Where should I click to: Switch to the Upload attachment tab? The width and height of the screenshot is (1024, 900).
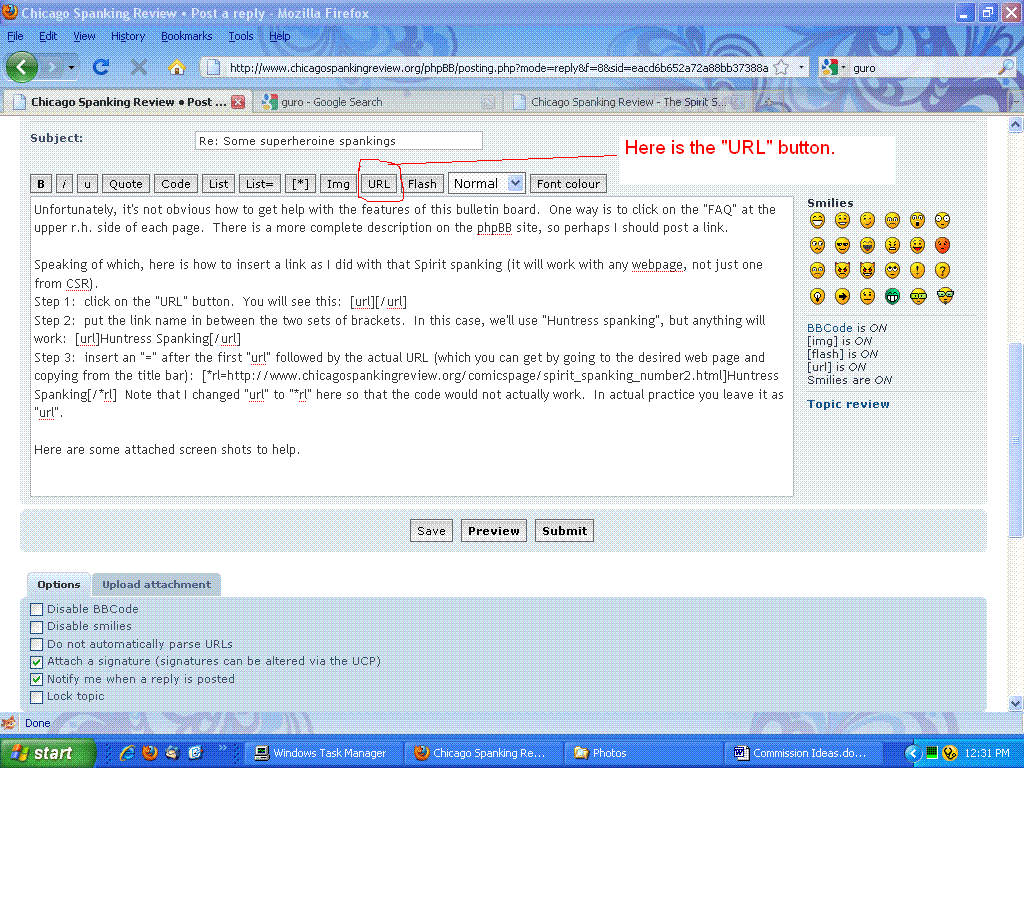[x=156, y=585]
